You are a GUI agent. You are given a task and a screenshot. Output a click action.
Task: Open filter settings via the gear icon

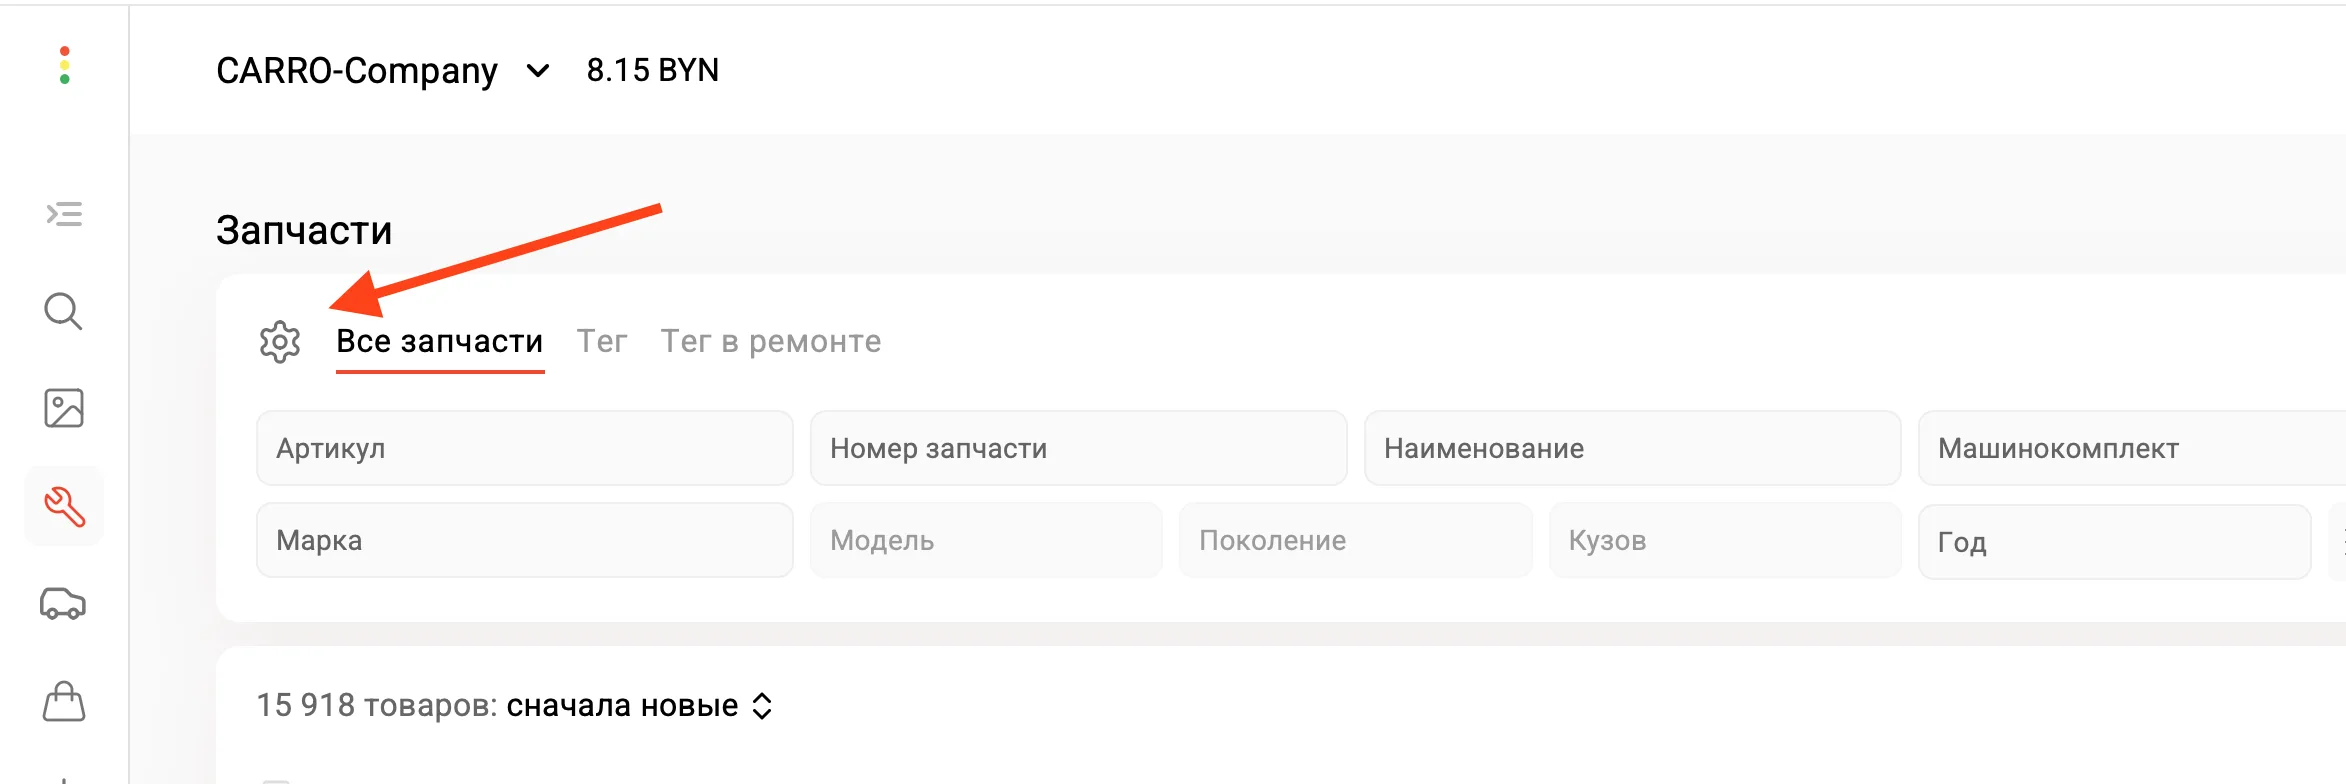click(279, 342)
